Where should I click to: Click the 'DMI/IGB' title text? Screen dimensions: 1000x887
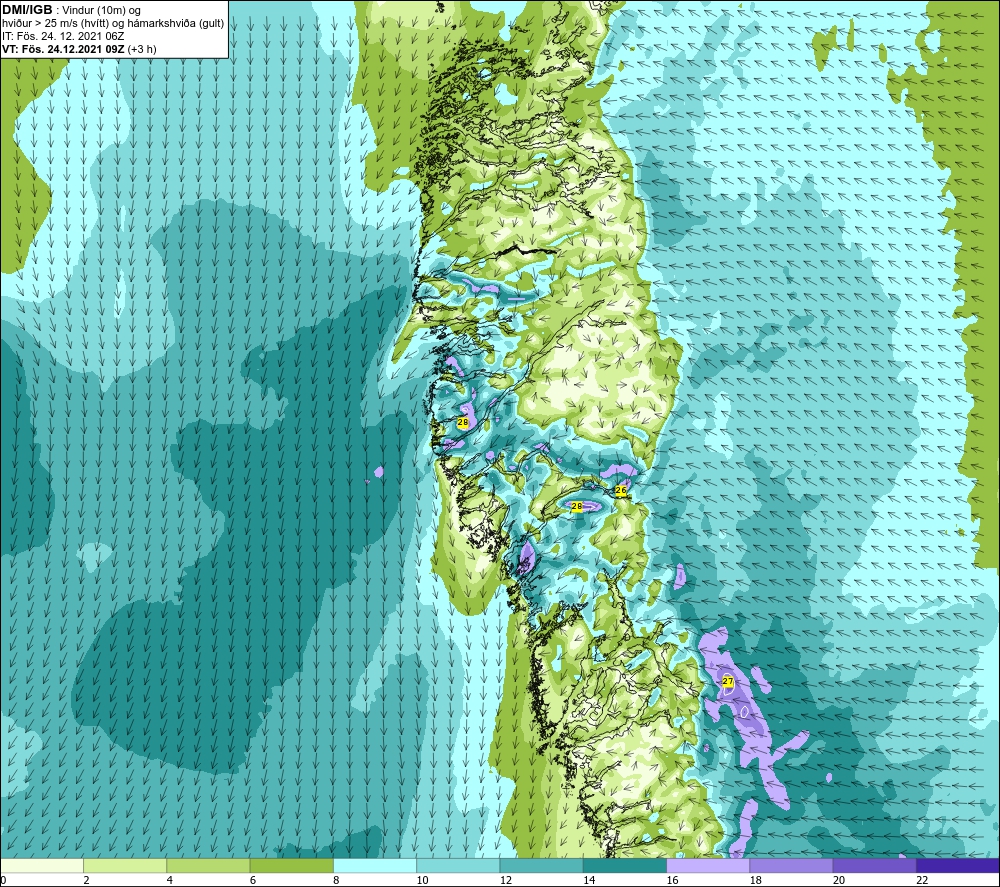[x=27, y=10]
